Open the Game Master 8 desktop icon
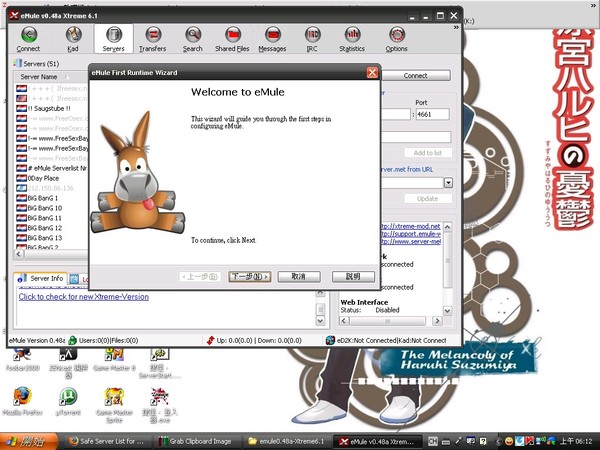Viewport: 600px width, 450px height. click(114, 360)
